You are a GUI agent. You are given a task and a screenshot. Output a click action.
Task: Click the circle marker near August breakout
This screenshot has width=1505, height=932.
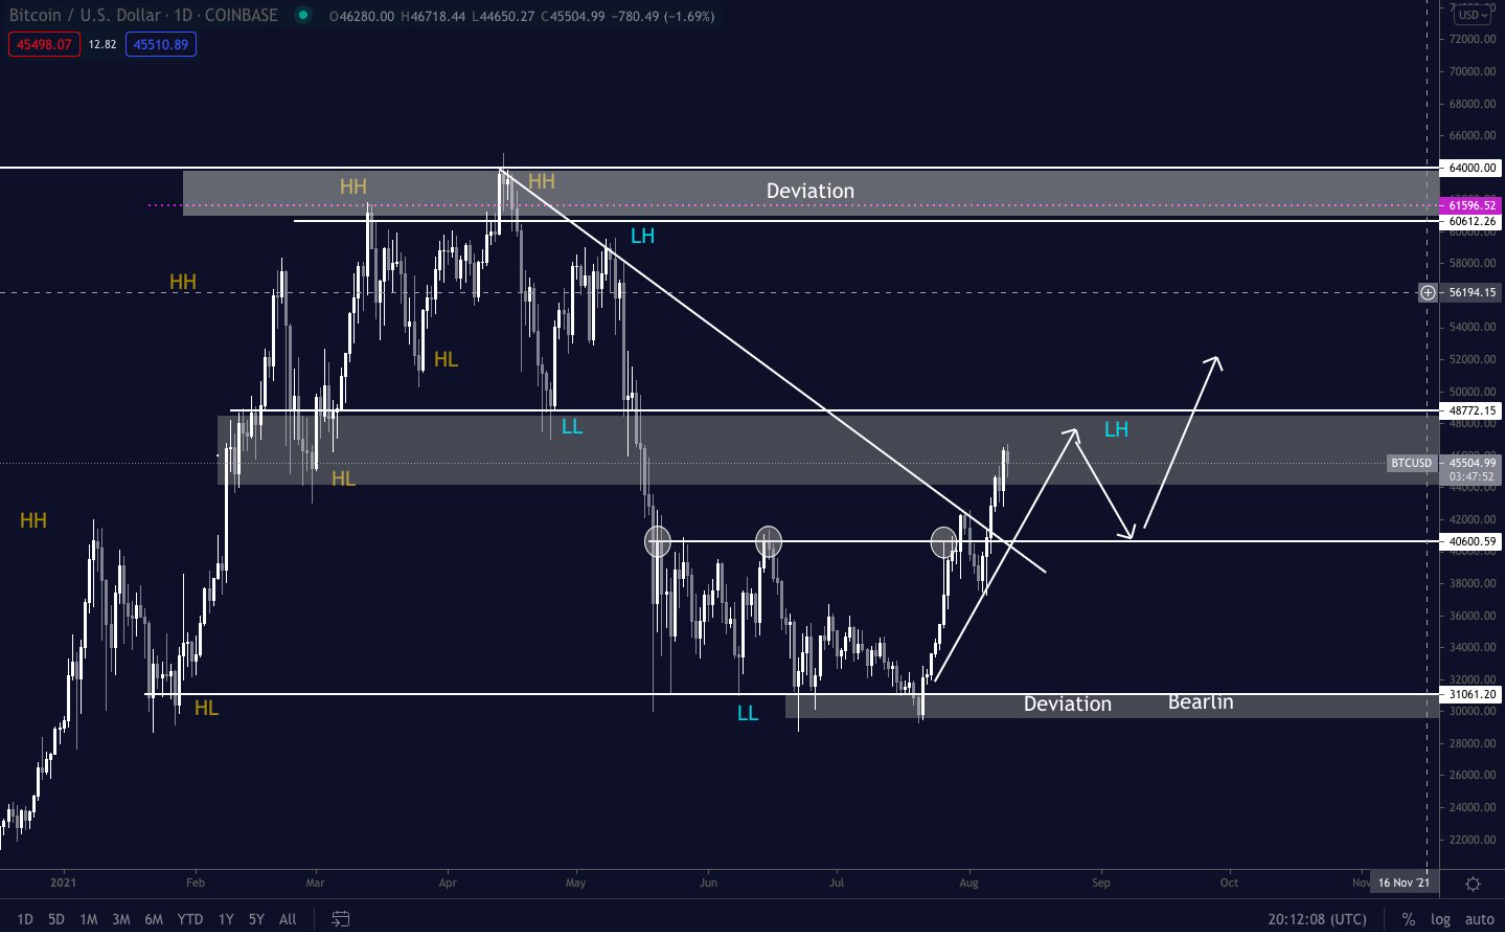pos(944,542)
